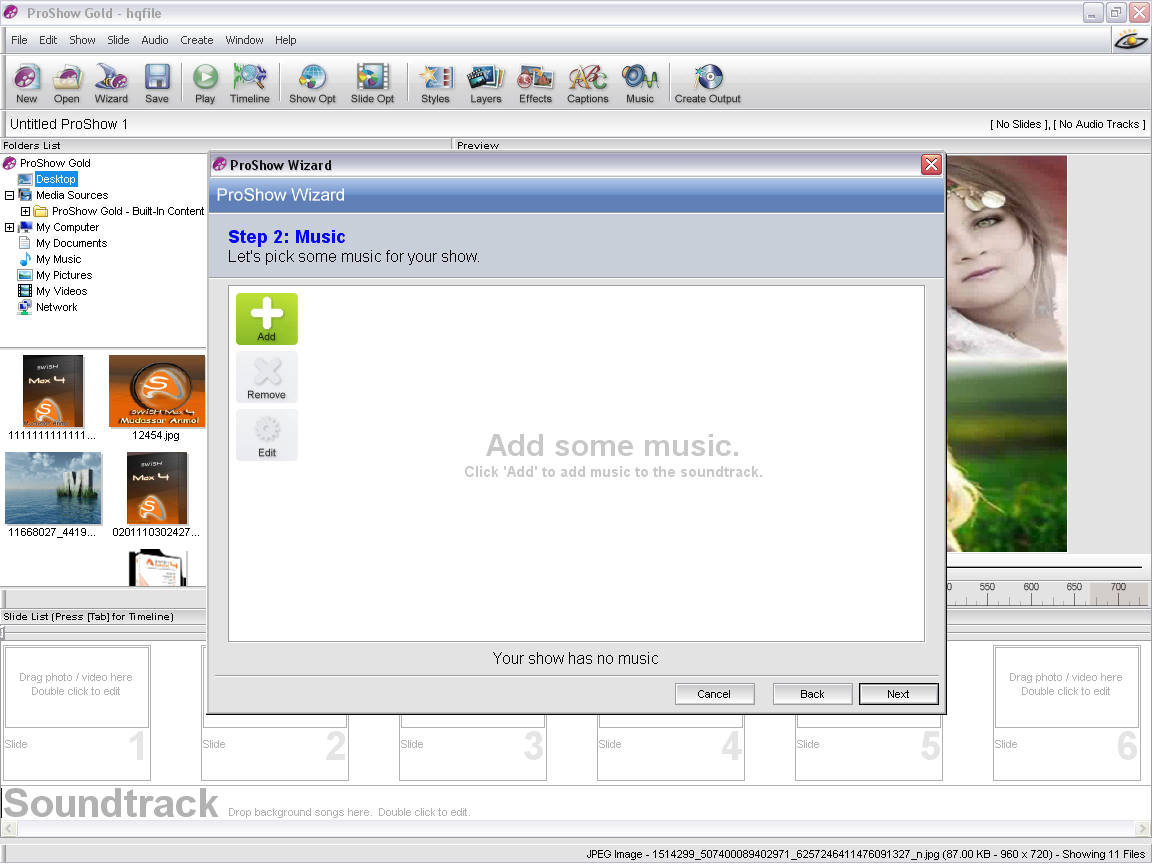Open the Captions toolbar icon

coord(588,83)
